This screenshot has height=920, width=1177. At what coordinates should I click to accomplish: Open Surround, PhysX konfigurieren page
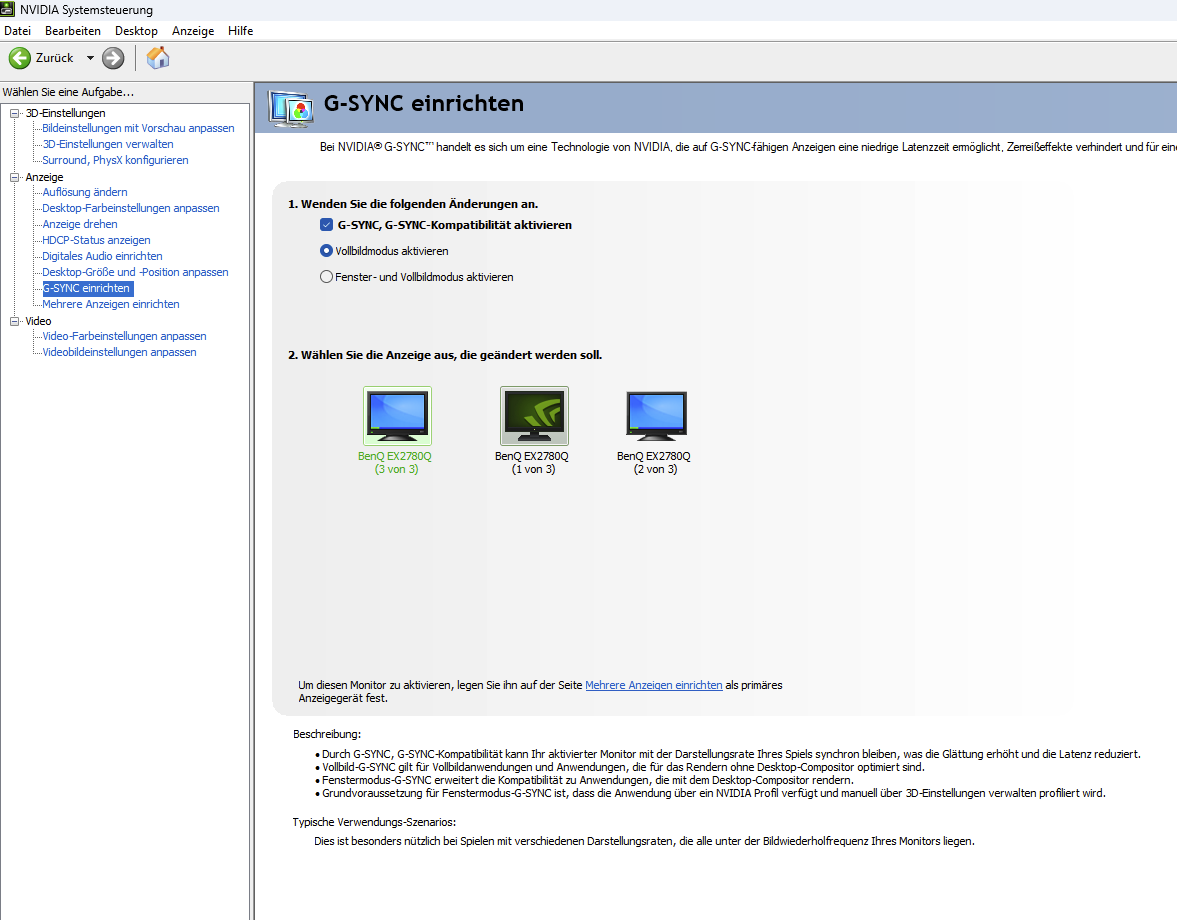point(115,160)
